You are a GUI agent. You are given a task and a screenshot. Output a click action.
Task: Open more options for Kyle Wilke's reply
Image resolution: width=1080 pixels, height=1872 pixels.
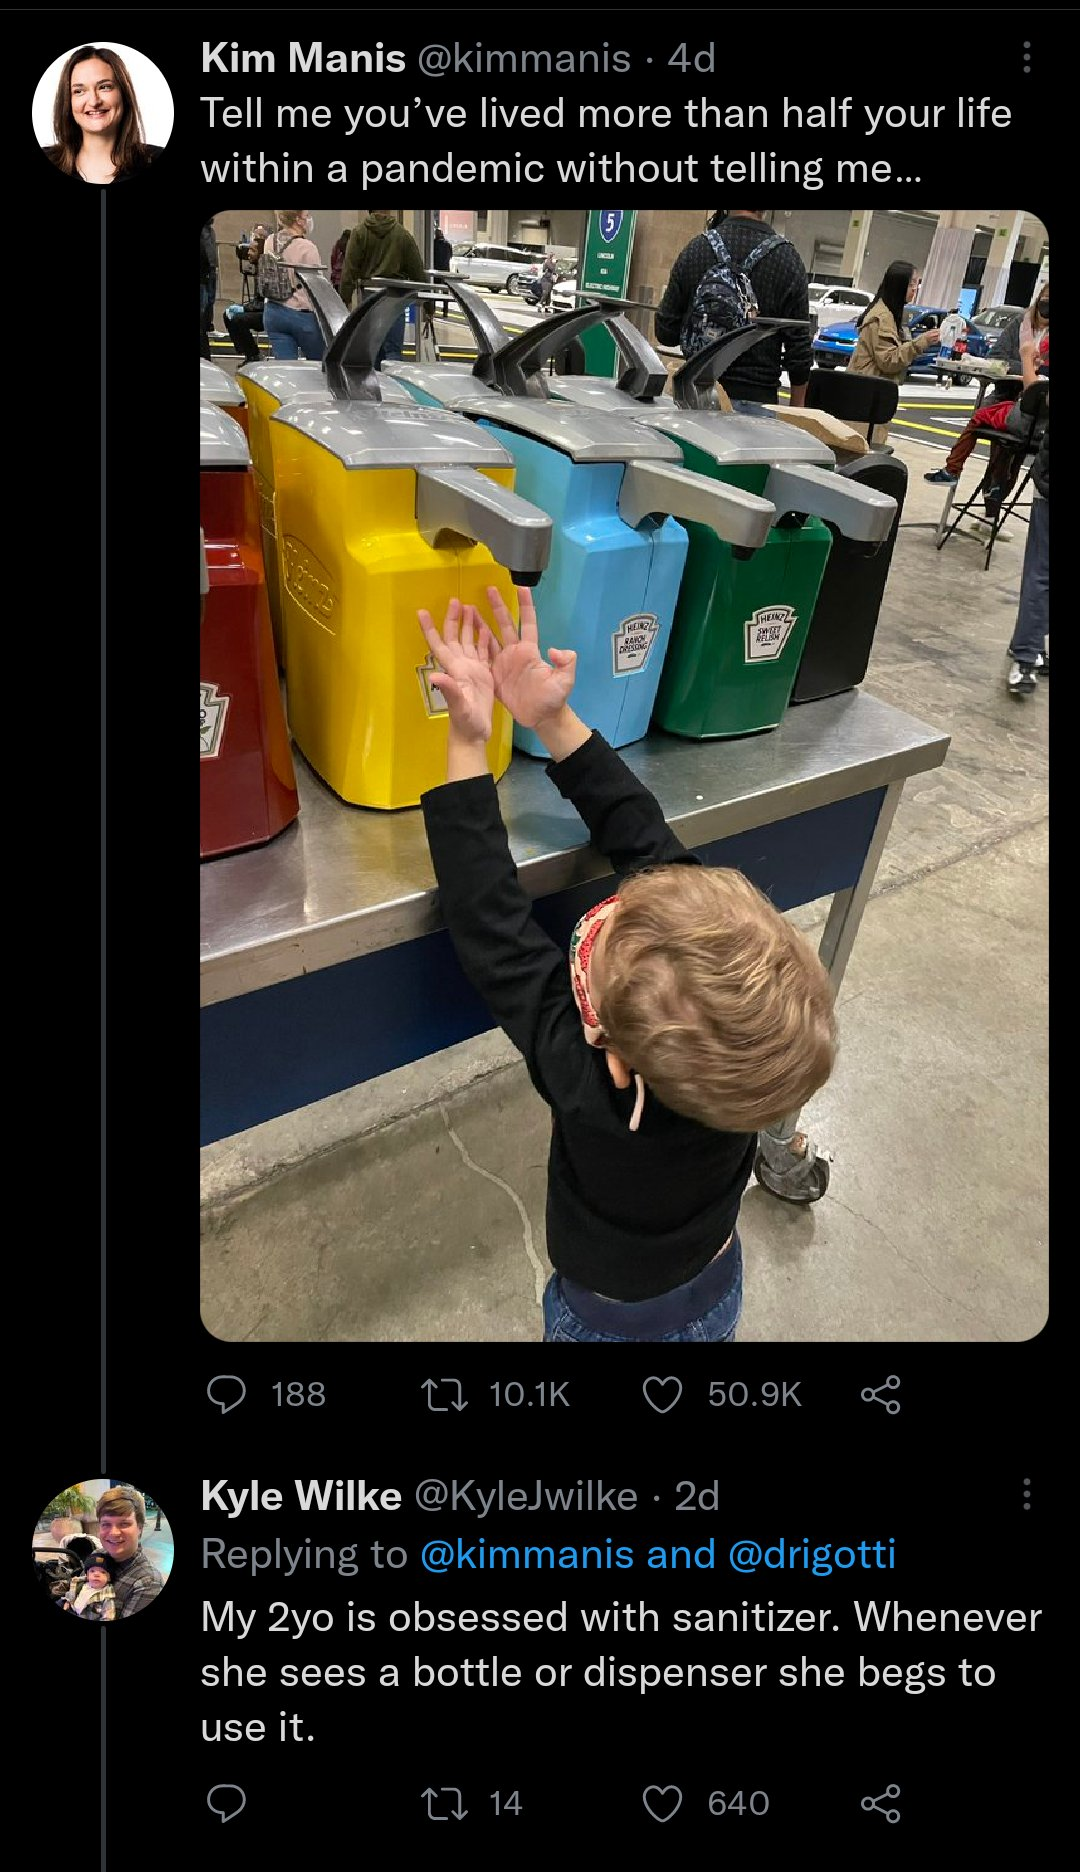[1026, 1495]
